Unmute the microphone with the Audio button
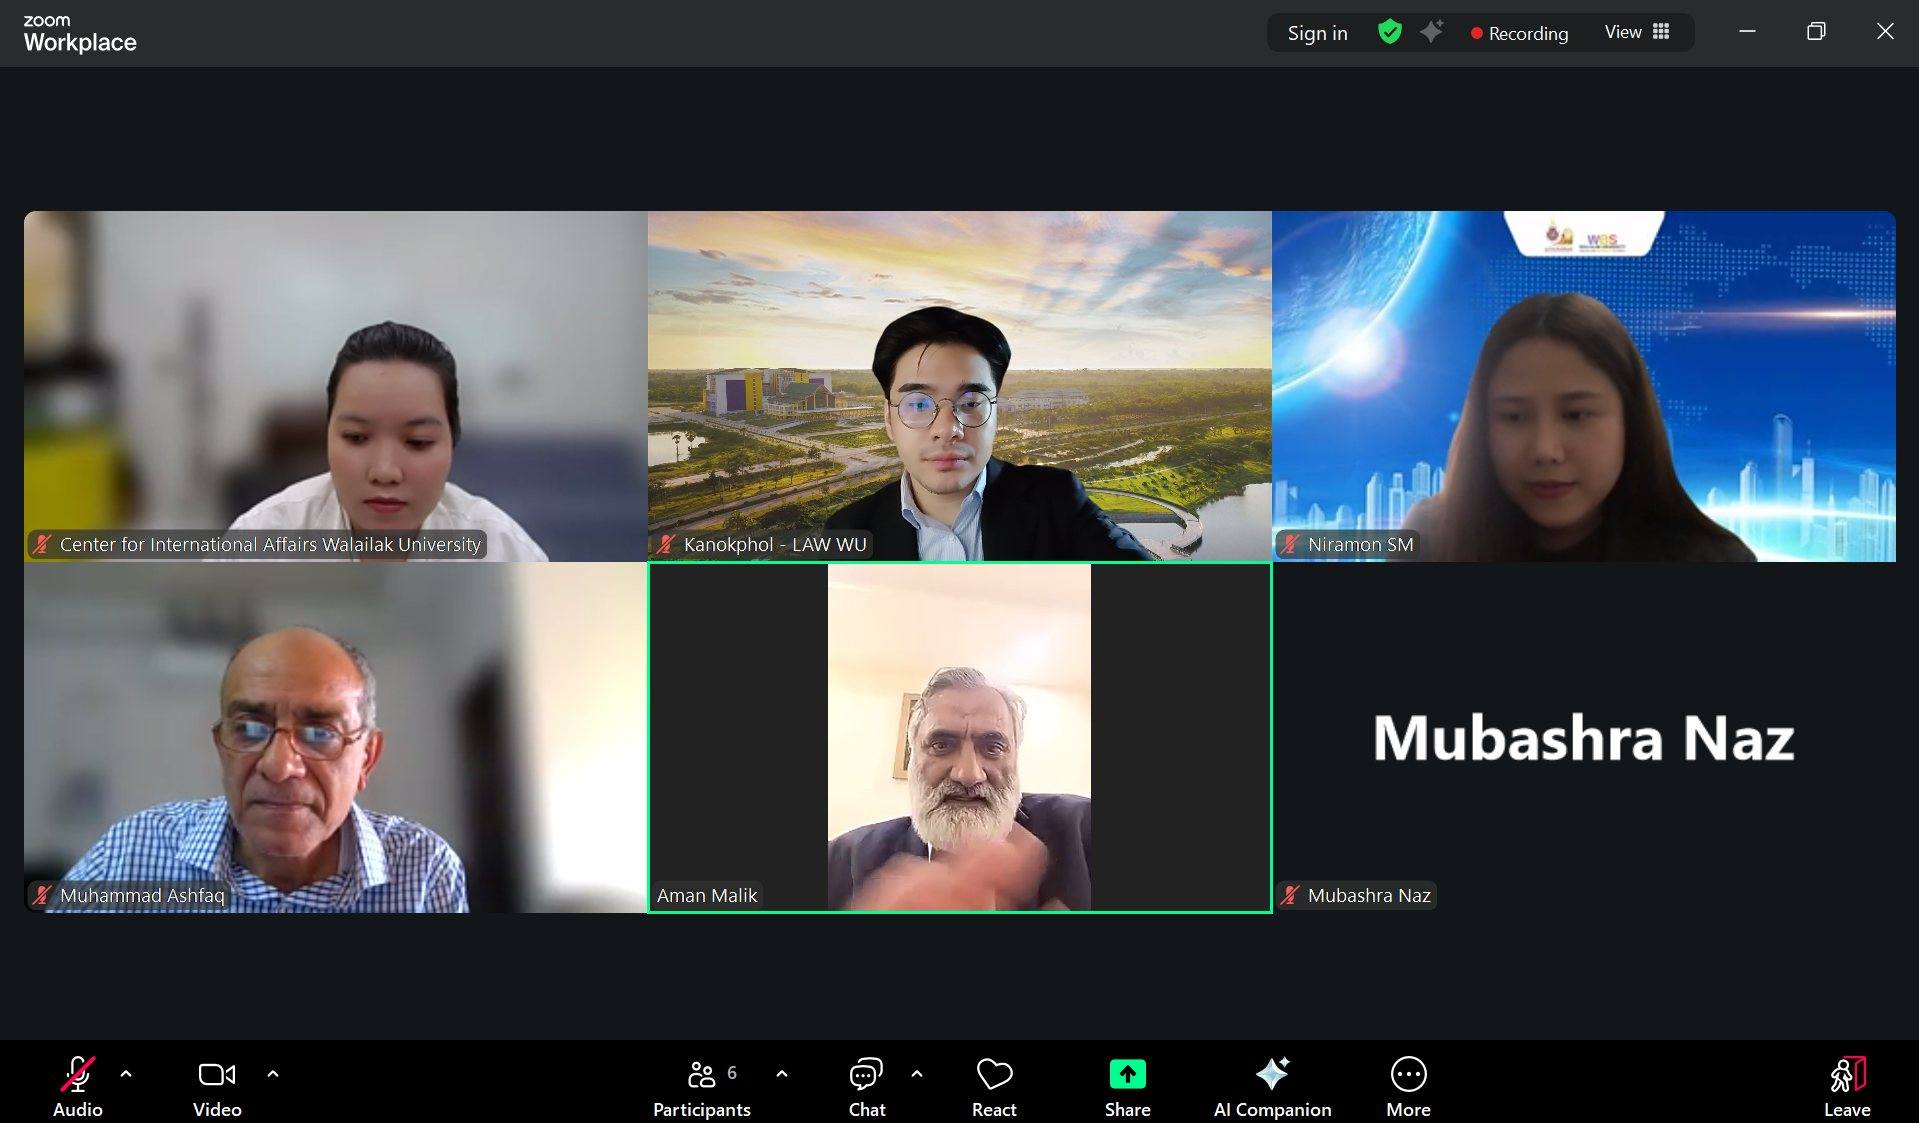Screen dimensions: 1919x1123 77,1086
